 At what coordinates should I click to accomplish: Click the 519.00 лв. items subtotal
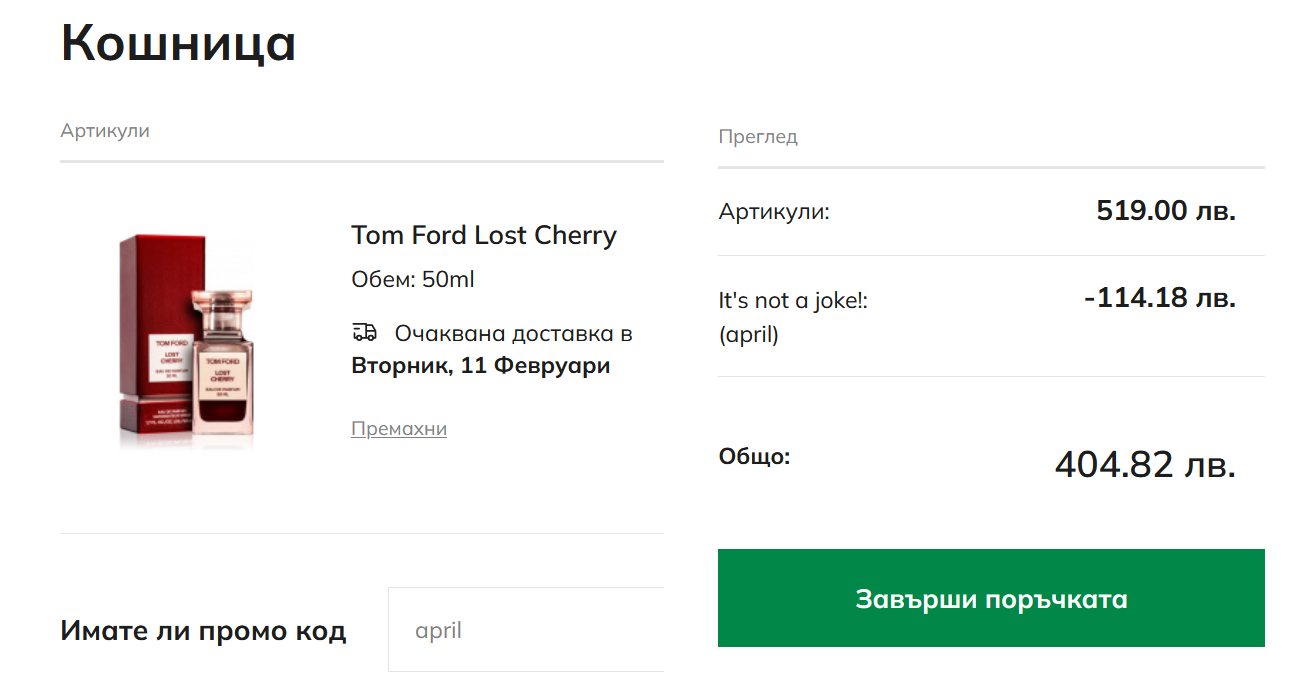tap(1166, 211)
